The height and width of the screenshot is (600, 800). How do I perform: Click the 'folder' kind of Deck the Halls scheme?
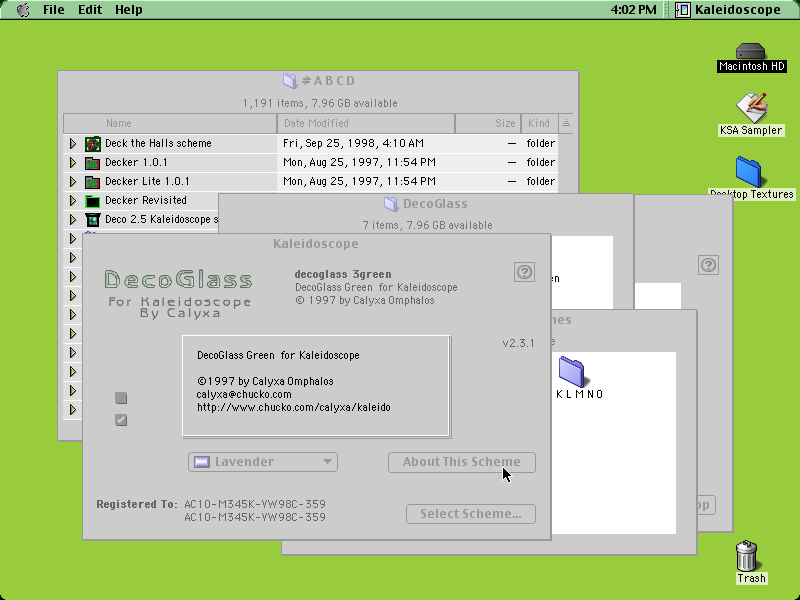[540, 143]
